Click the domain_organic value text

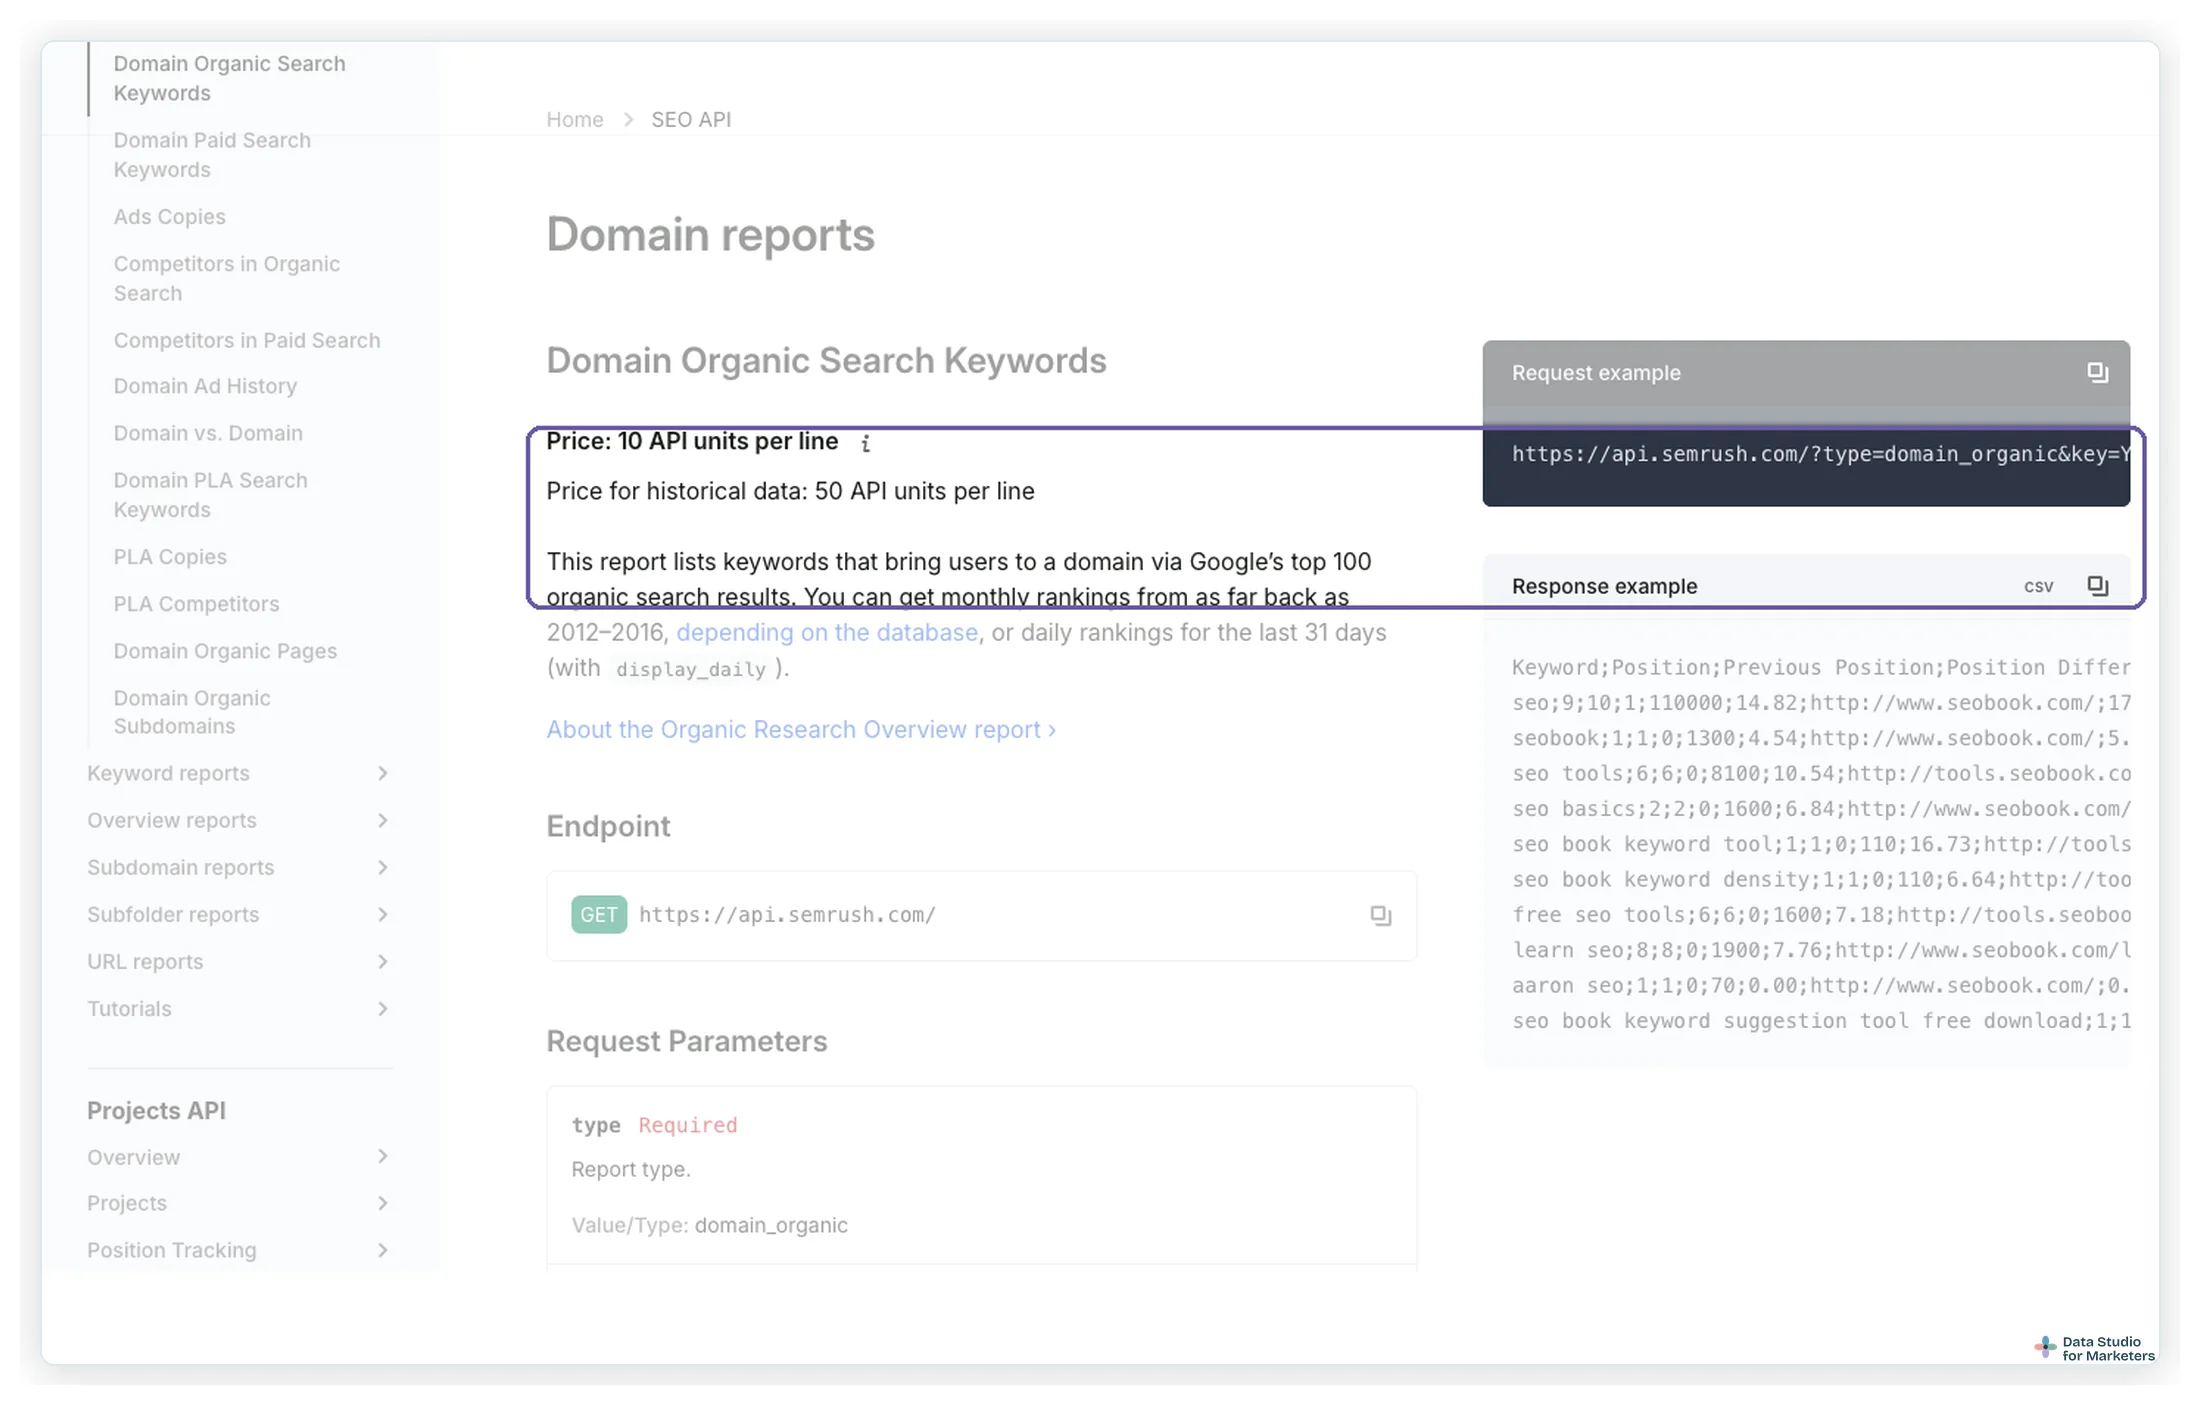[771, 1226]
